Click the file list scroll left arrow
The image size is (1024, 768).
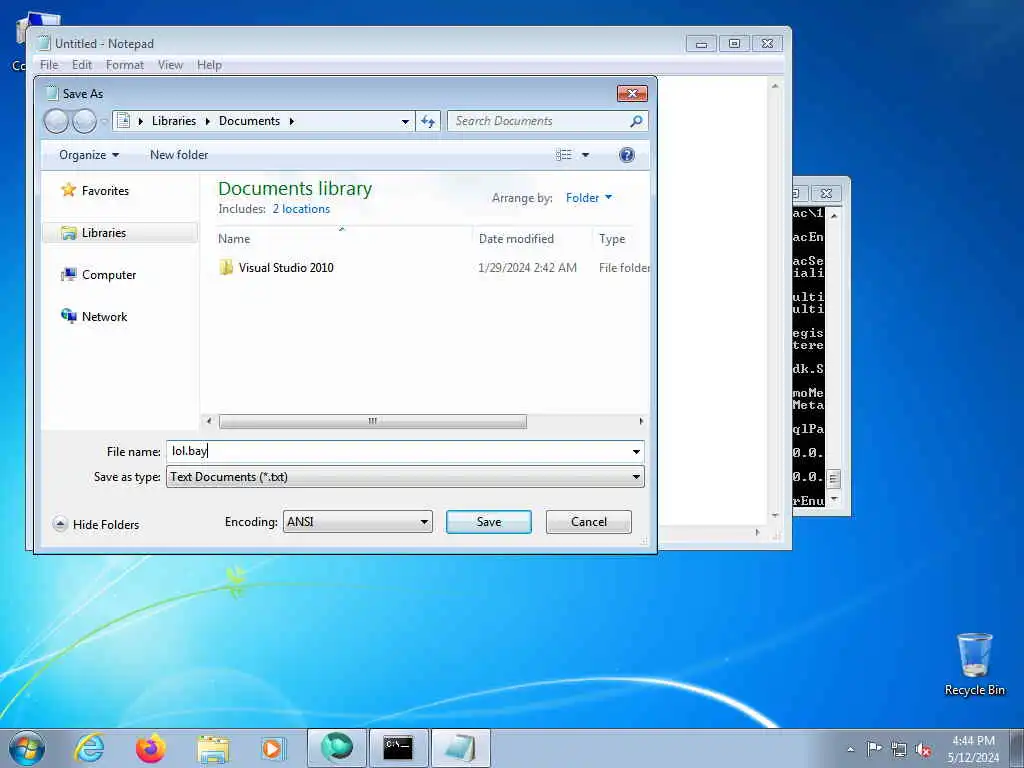[209, 421]
